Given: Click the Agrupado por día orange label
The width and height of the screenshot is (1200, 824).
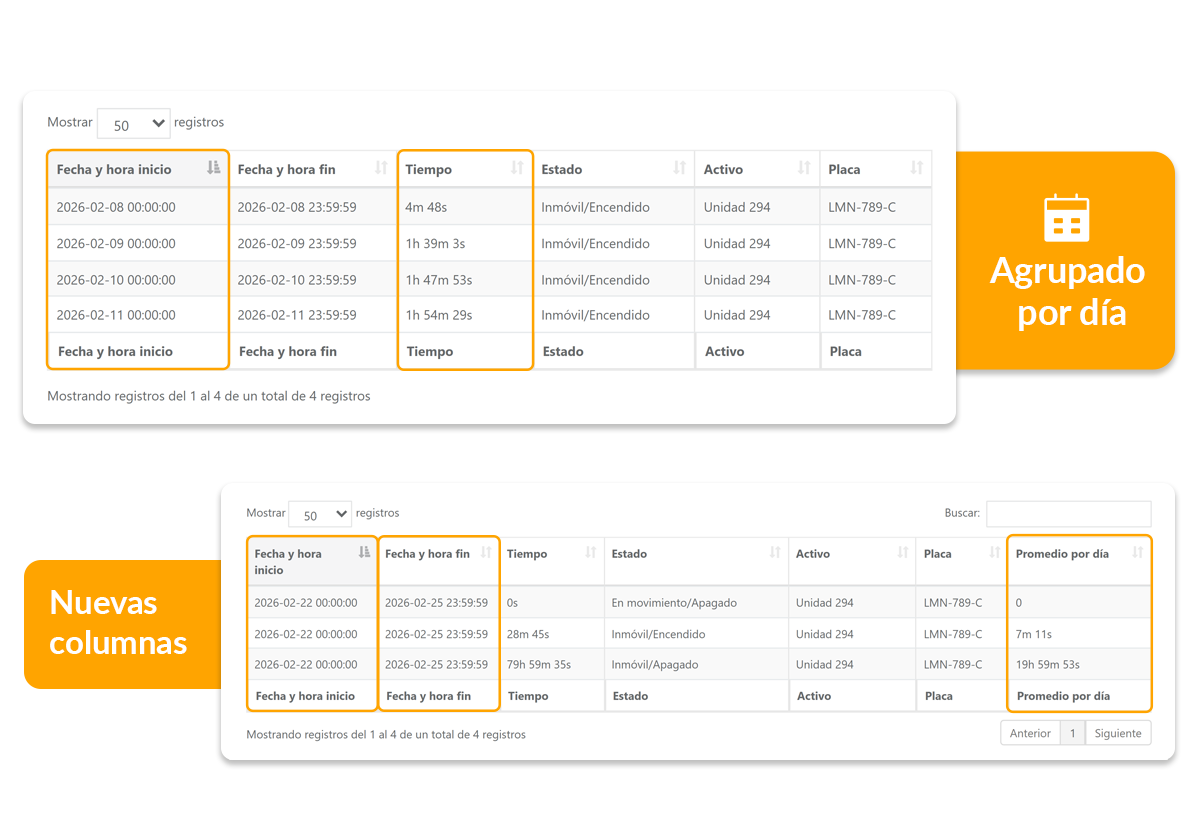Looking at the screenshot, I should 1067,291.
